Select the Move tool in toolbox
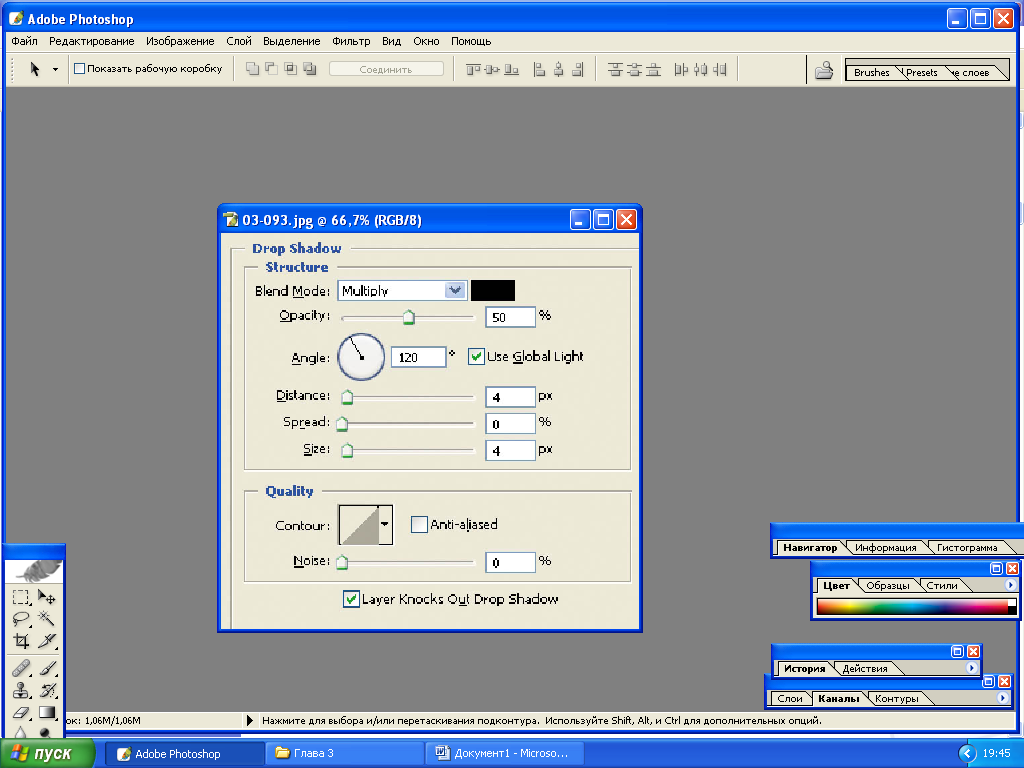 [x=46, y=597]
